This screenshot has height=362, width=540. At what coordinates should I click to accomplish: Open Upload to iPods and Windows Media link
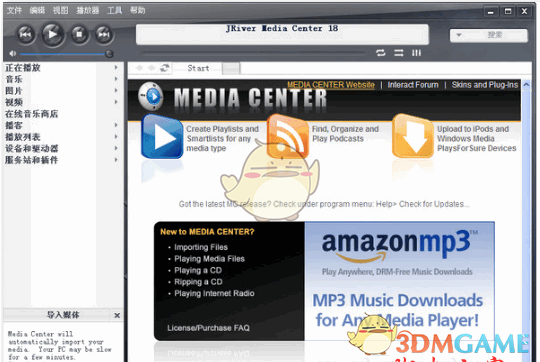[477, 138]
